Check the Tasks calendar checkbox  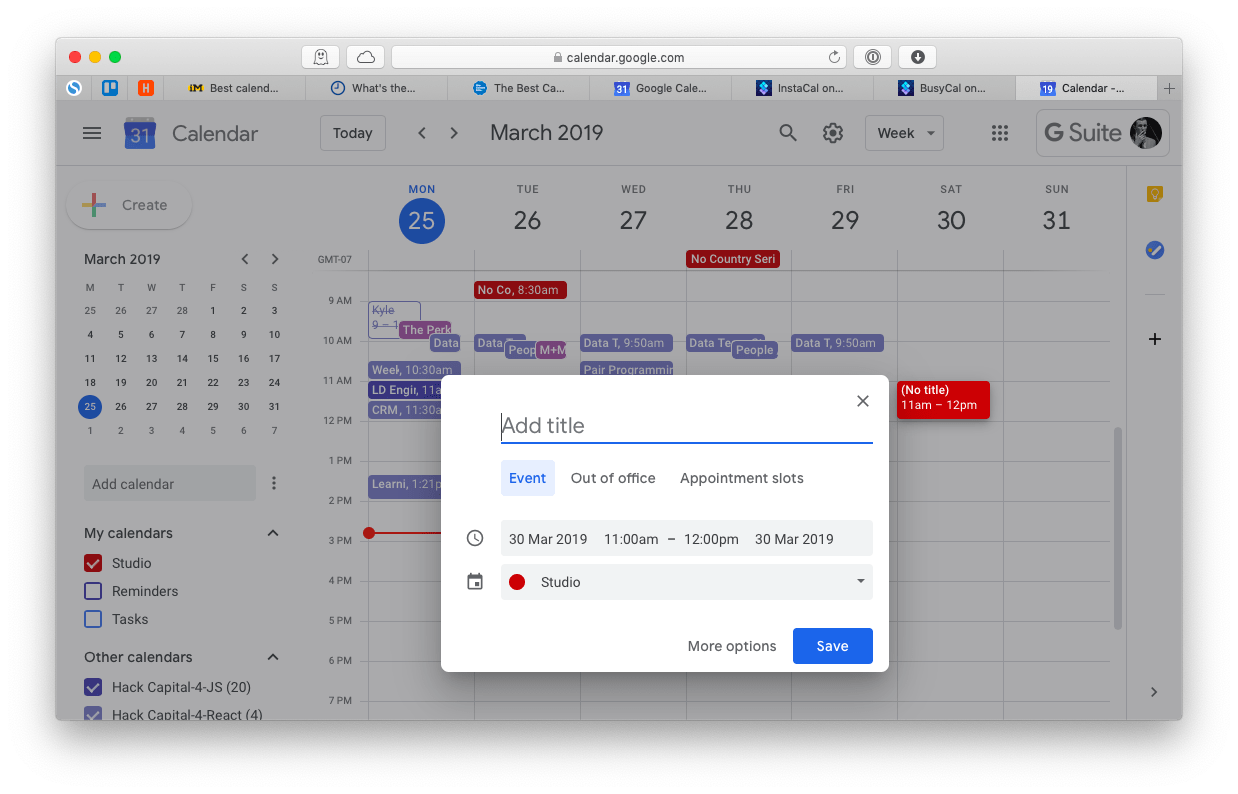click(x=93, y=619)
